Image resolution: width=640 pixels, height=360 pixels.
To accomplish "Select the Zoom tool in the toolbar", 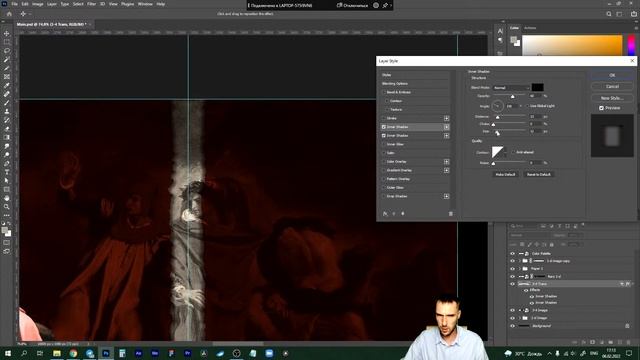I will coord(7,207).
